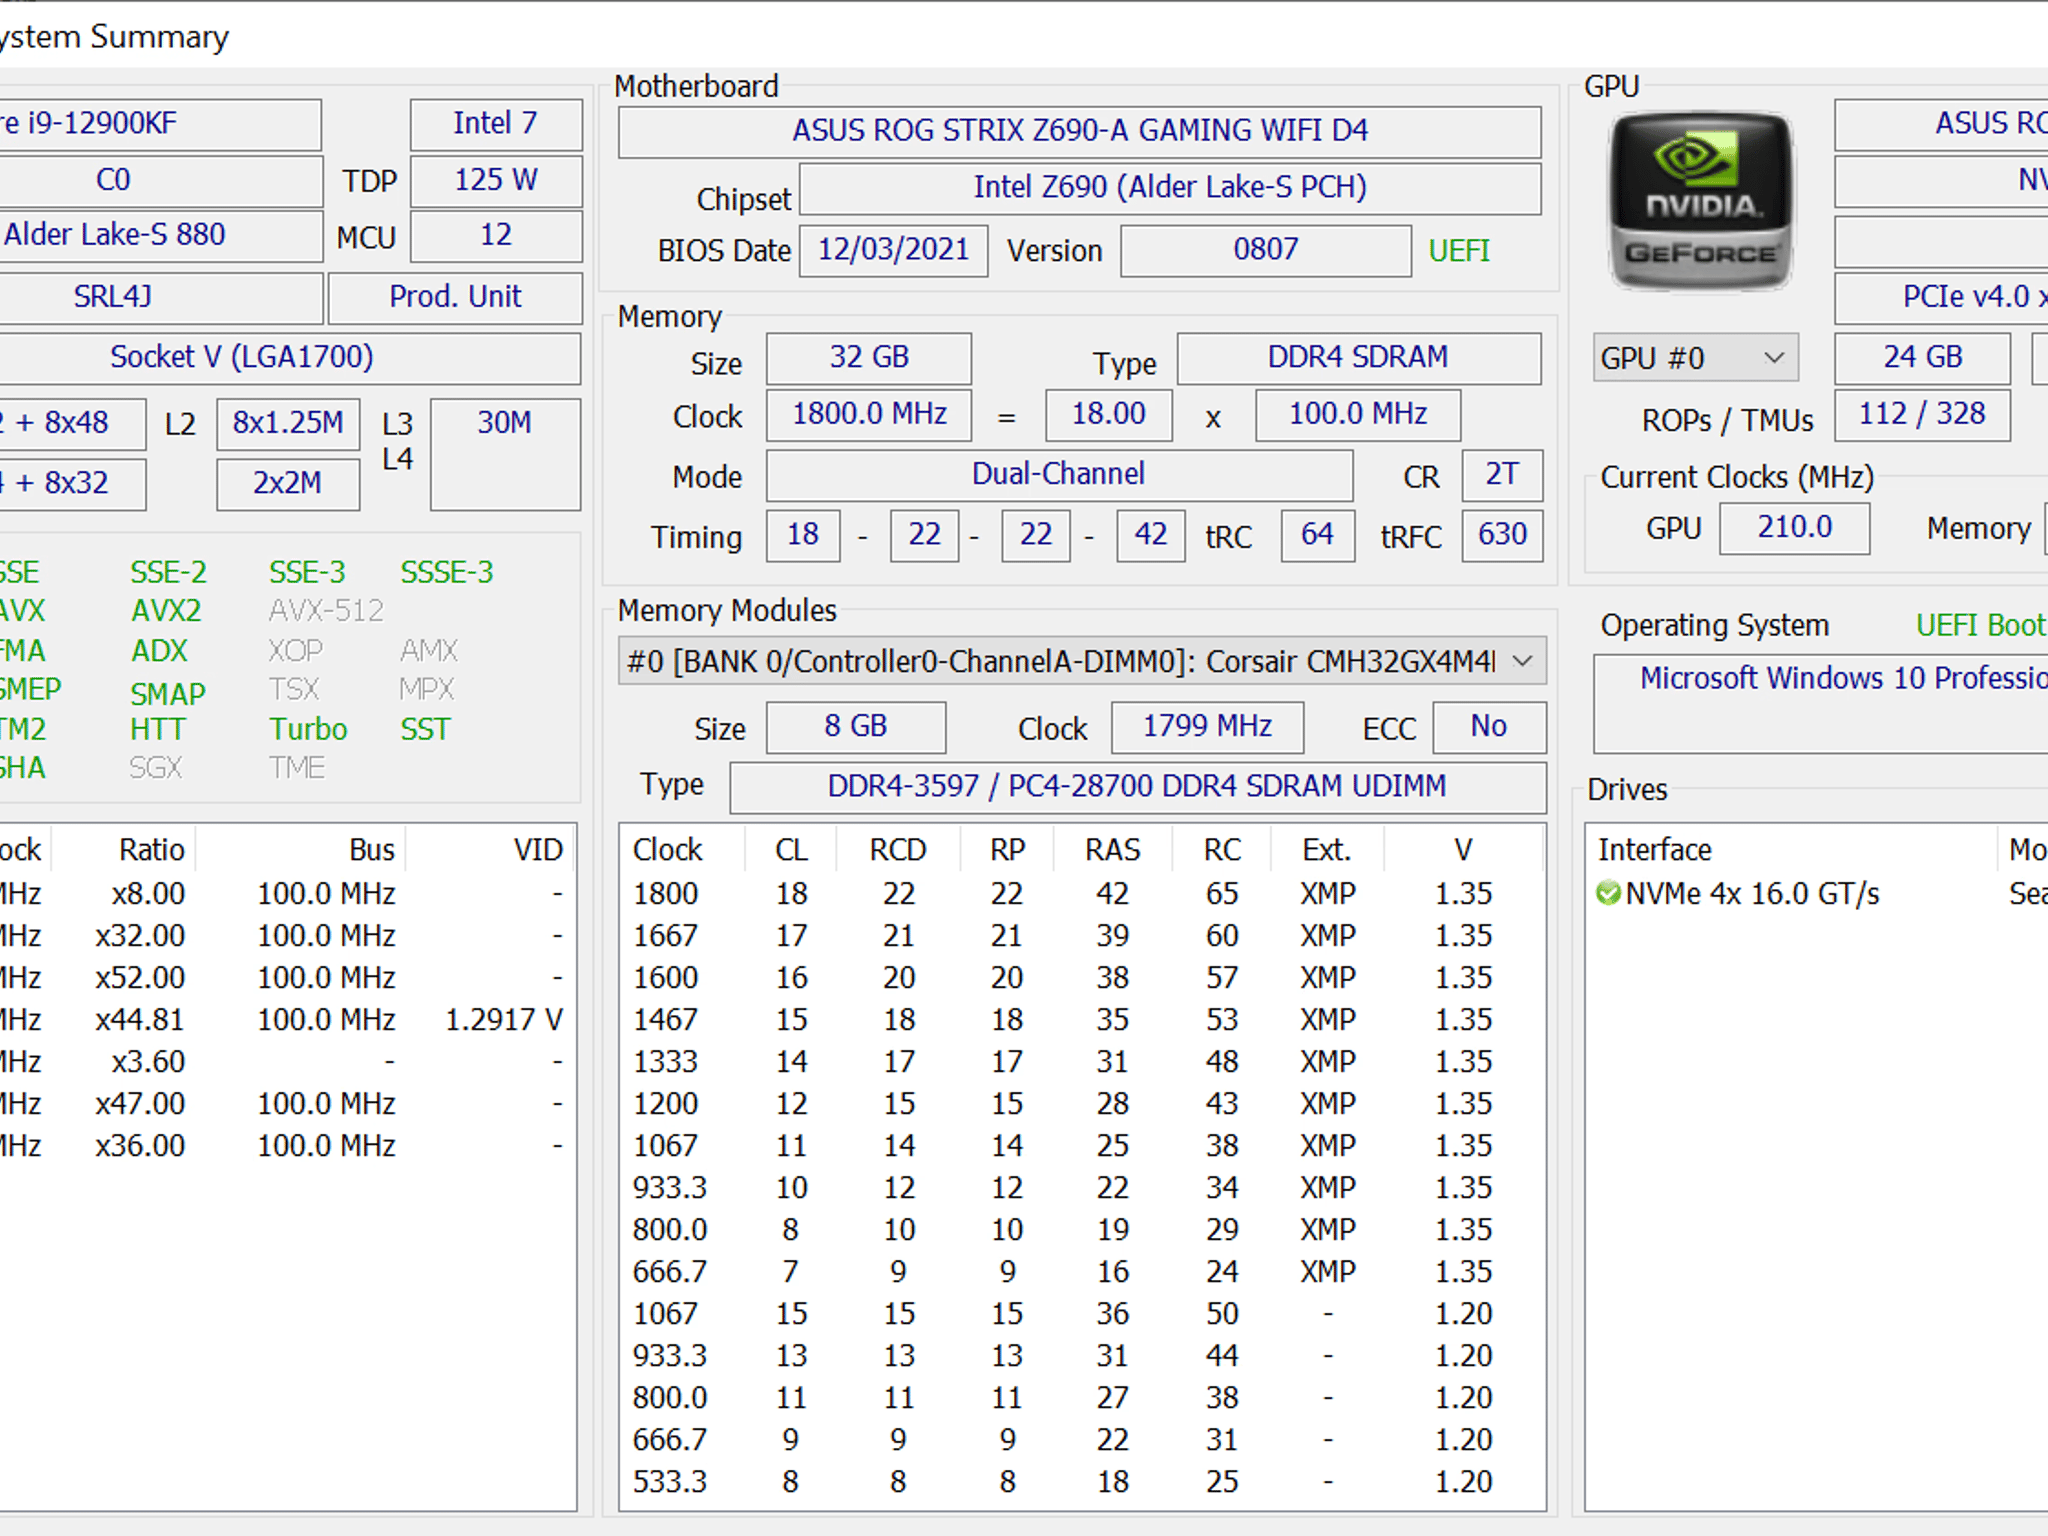Click the L2 cache 2x2M field
Screen dimensions: 2048x1536
(x=288, y=484)
